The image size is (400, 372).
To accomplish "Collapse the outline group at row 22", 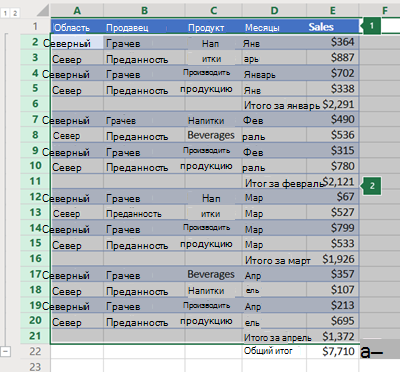I will (6, 351).
